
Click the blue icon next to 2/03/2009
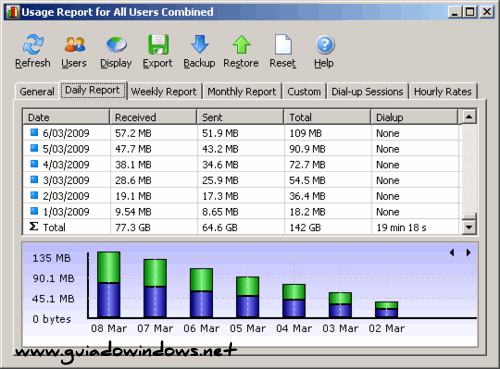pos(34,195)
